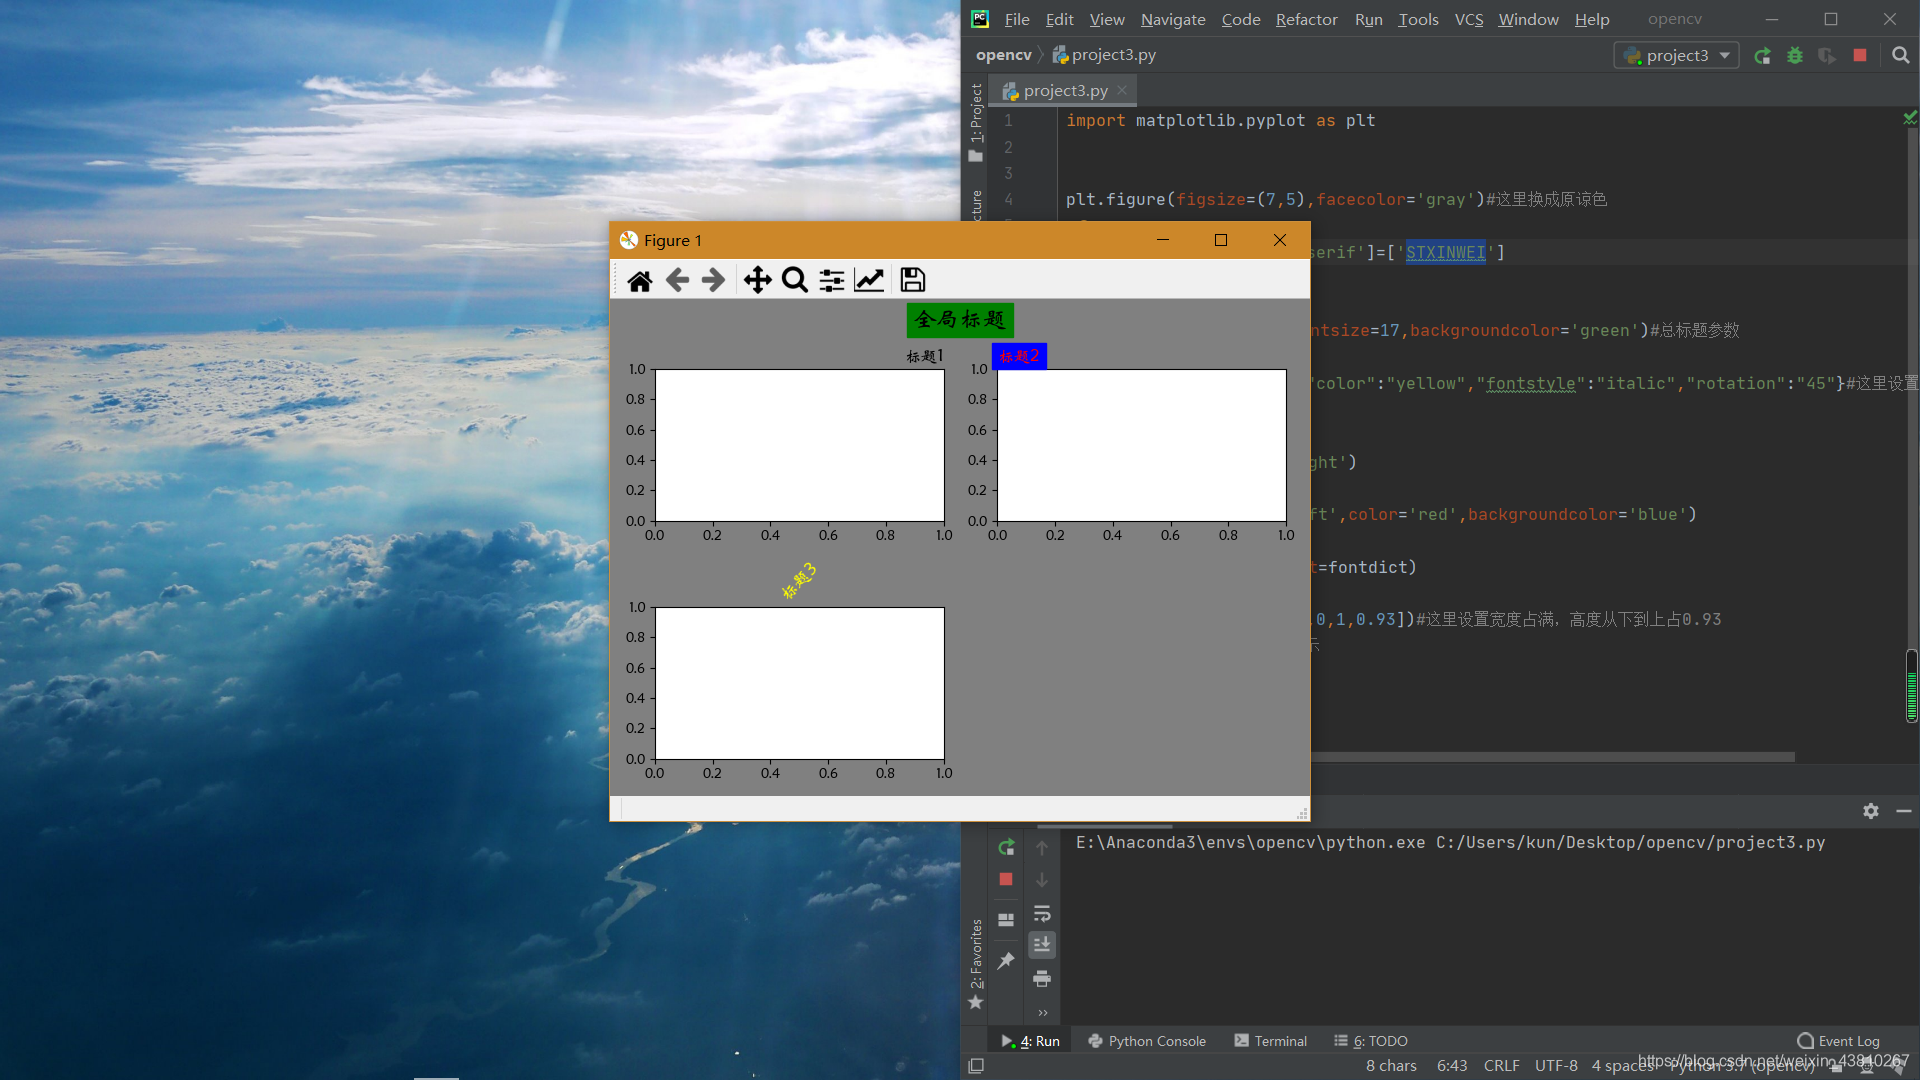This screenshot has height=1080, width=1920.
Task: Click opencv in the breadcrumb bar
Action: 1003,55
